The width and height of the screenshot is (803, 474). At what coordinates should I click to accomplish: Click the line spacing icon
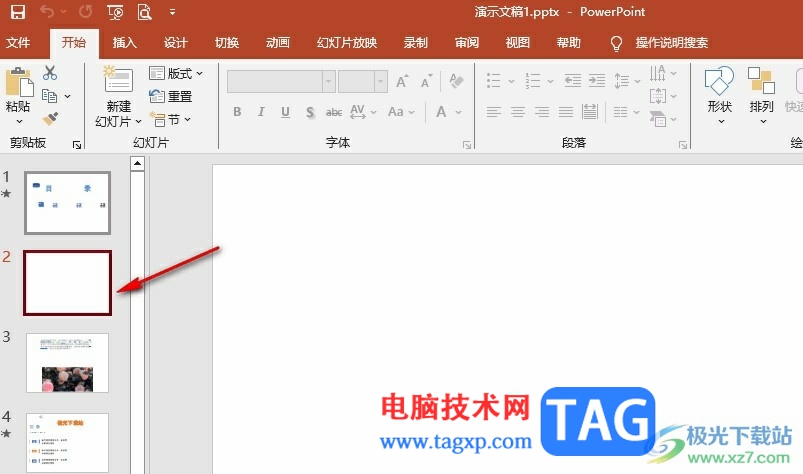(x=622, y=80)
